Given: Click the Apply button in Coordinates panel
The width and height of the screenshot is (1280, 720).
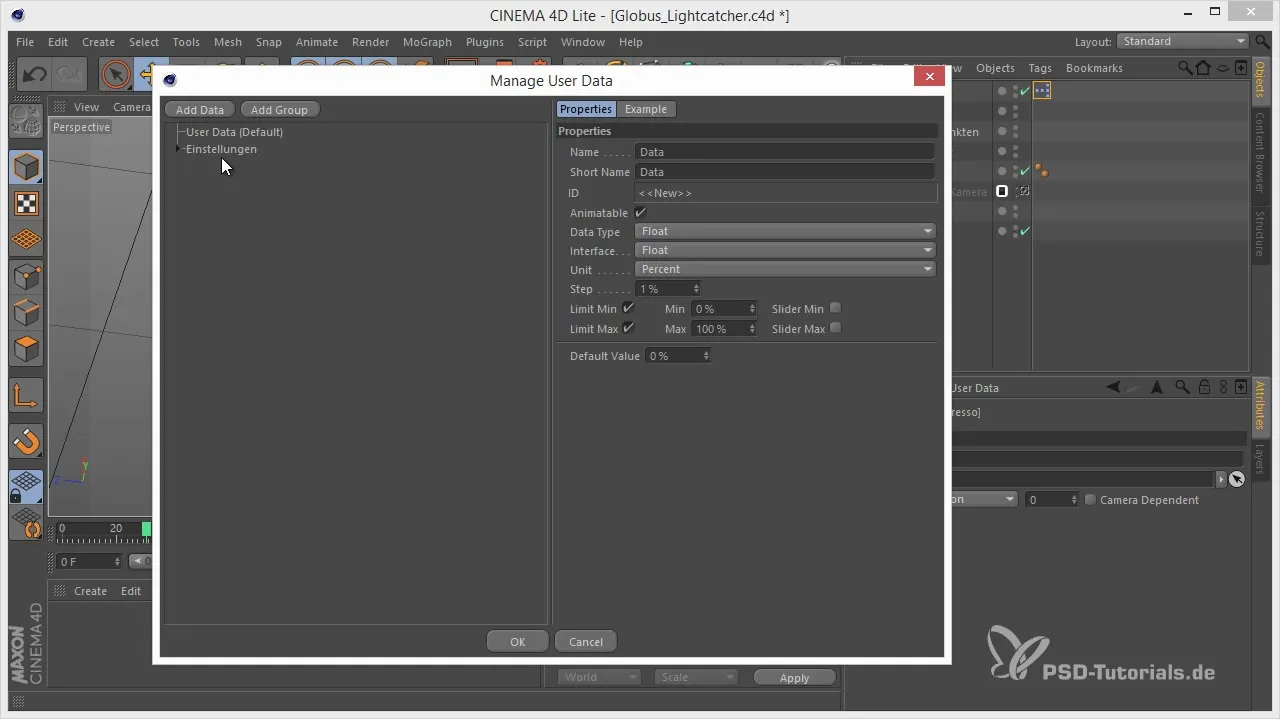Looking at the screenshot, I should 794,677.
